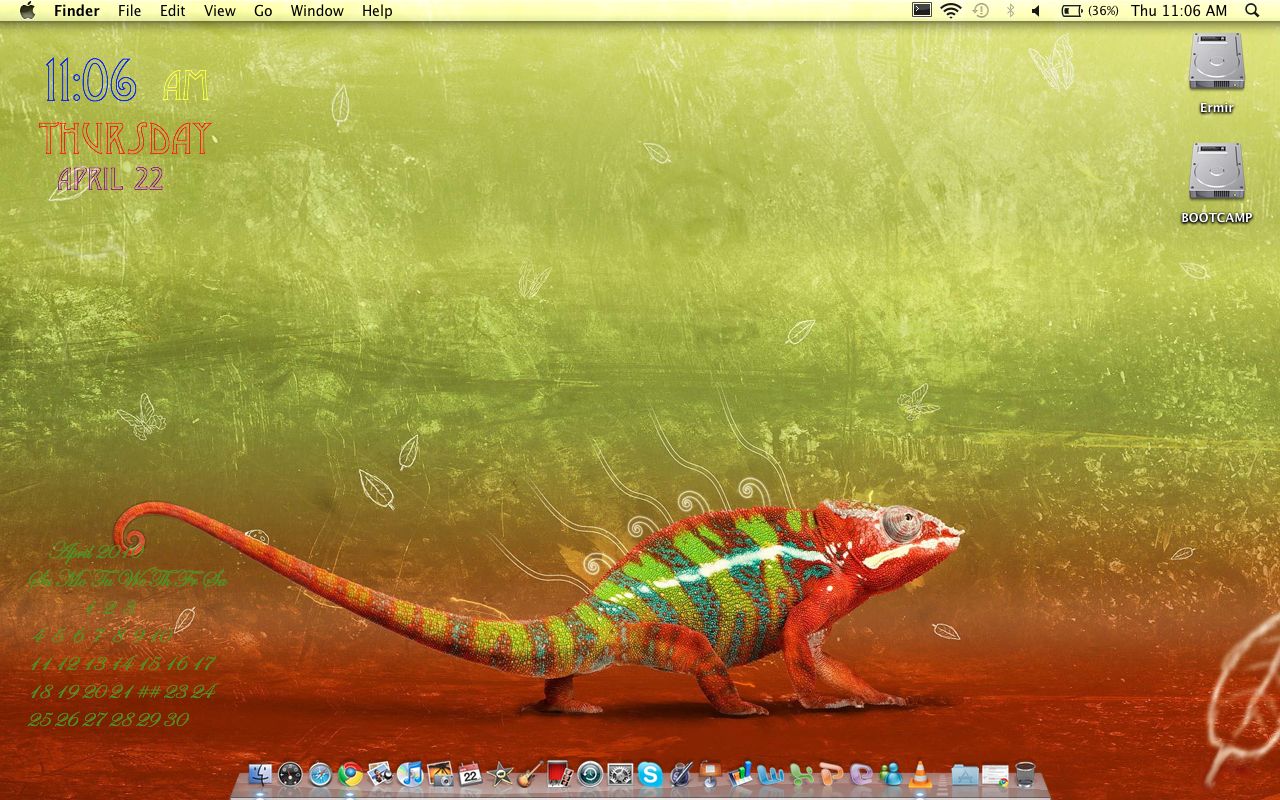This screenshot has width=1280, height=800.
Task: Launch Microsoft Excel from the Dock
Action: [800, 774]
